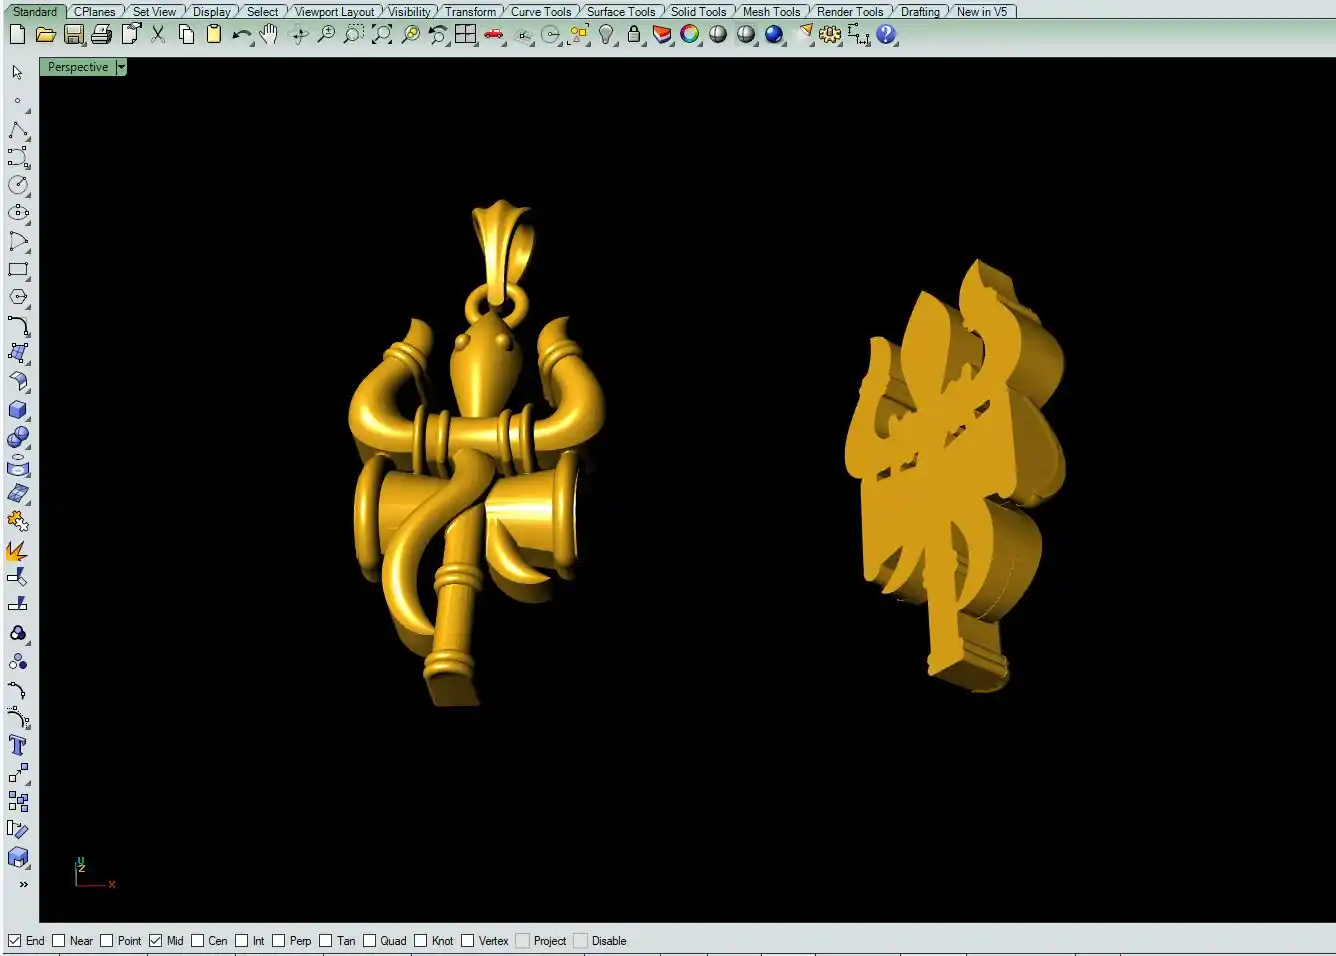The width and height of the screenshot is (1336, 956).
Task: Disable the End osnap checkbox
Action: 15,941
